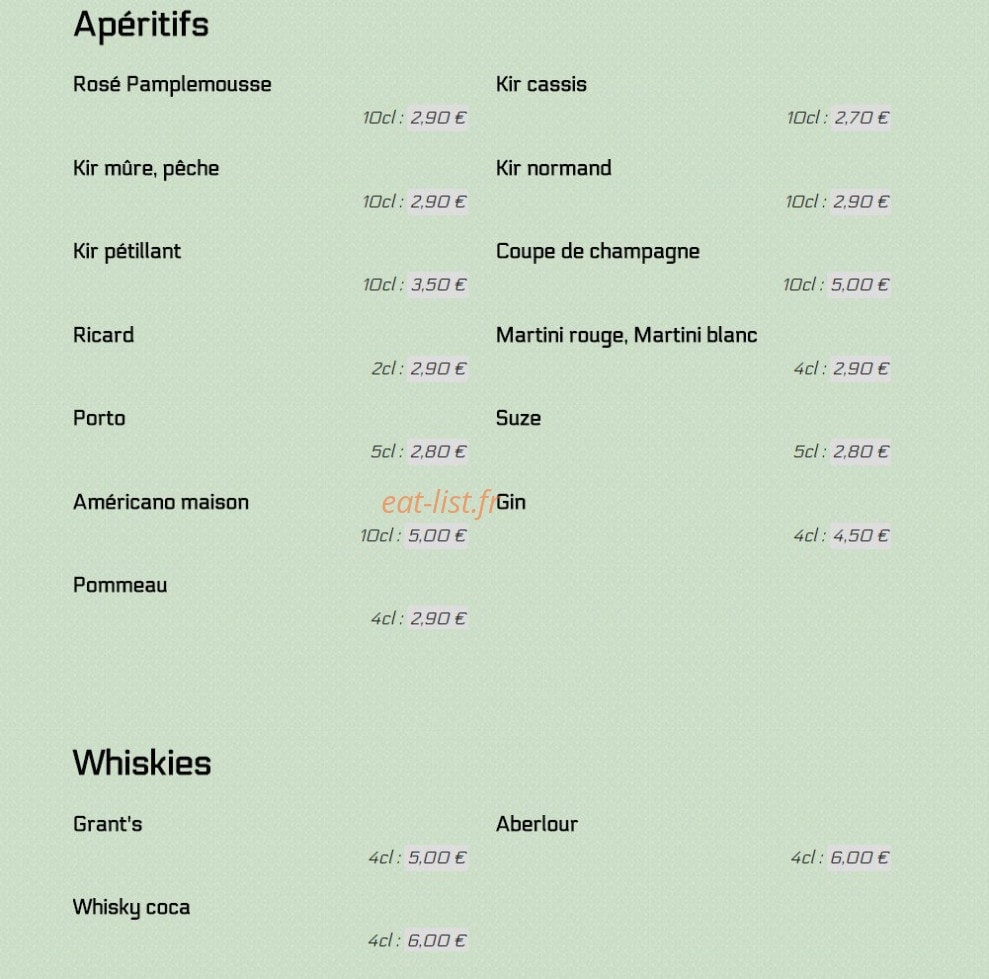Image resolution: width=989 pixels, height=979 pixels.
Task: Click Martini rouge, Martini blanc entry
Action: (x=626, y=336)
